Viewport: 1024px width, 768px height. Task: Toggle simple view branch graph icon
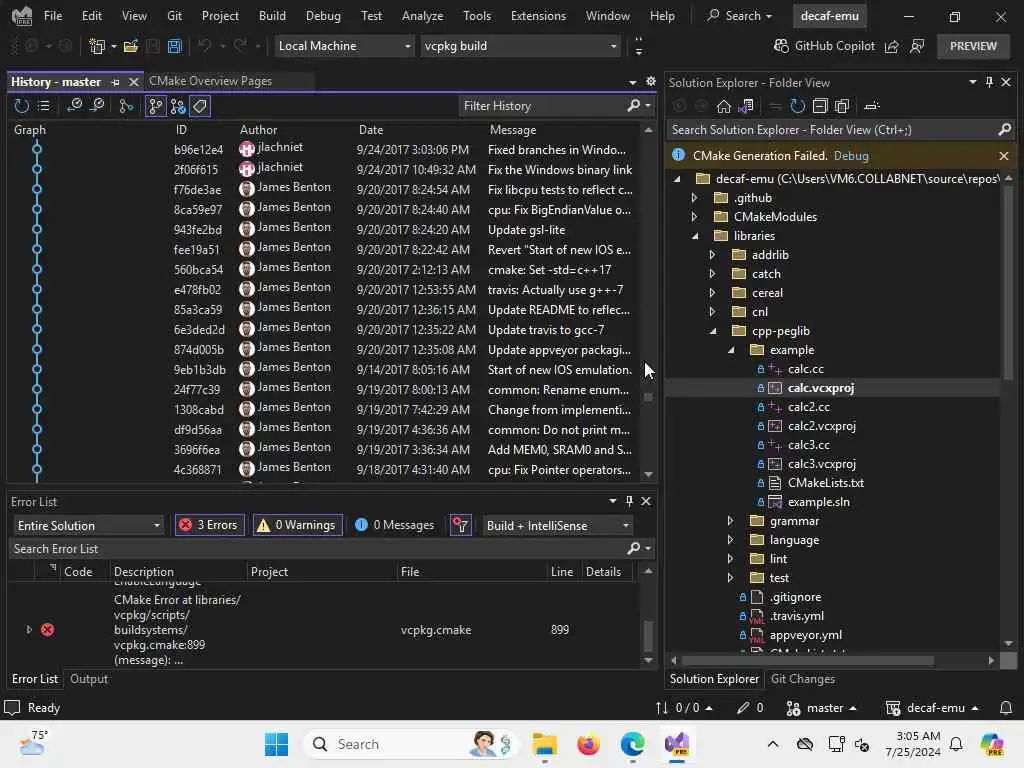click(126, 106)
